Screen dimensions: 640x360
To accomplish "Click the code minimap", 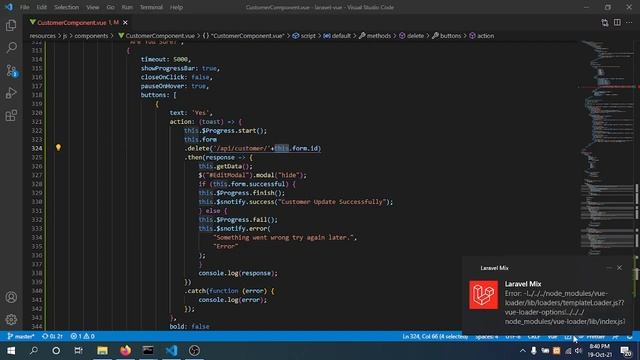I will (x=608, y=147).
